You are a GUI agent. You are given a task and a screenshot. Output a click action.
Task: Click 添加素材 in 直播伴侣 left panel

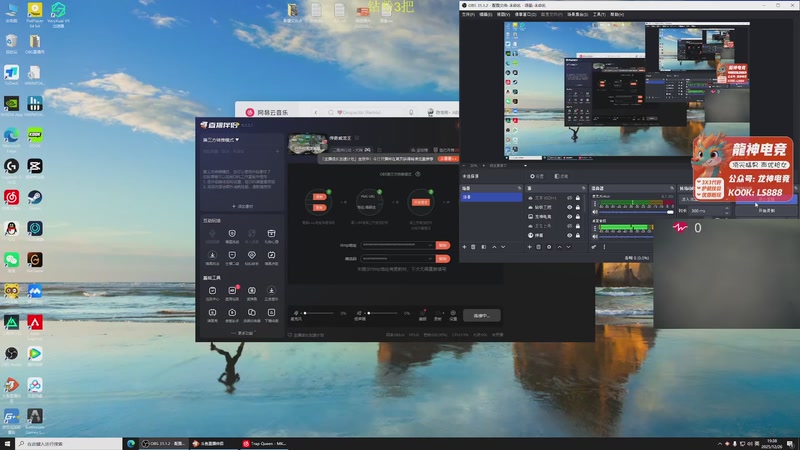coord(242,206)
